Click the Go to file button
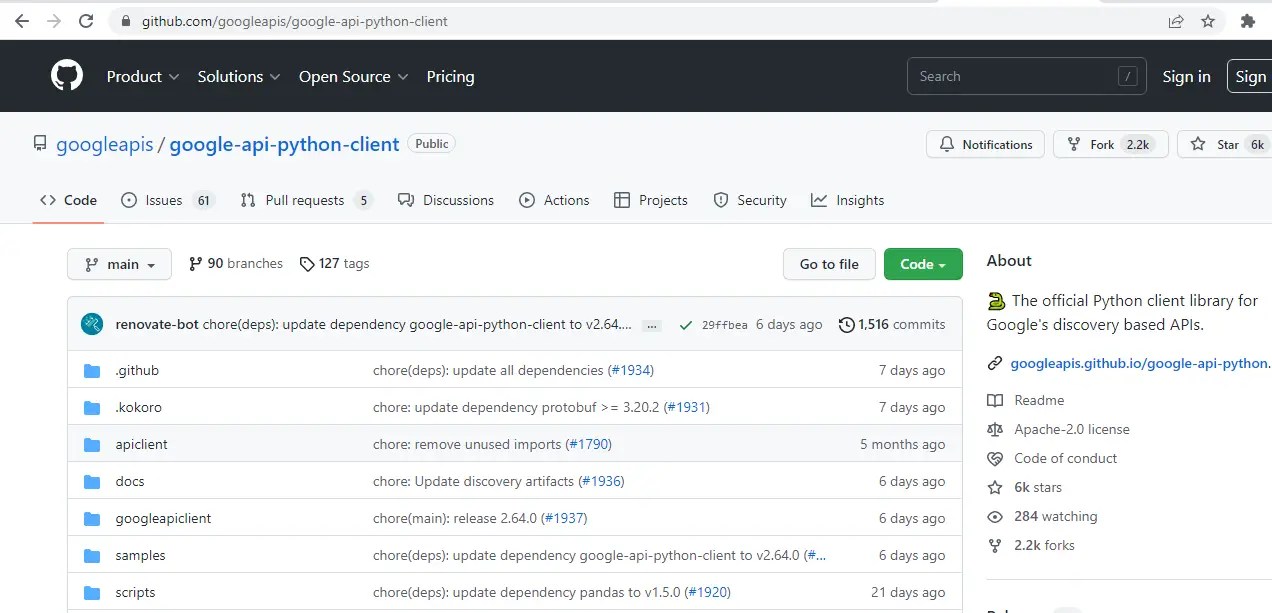 click(x=829, y=264)
